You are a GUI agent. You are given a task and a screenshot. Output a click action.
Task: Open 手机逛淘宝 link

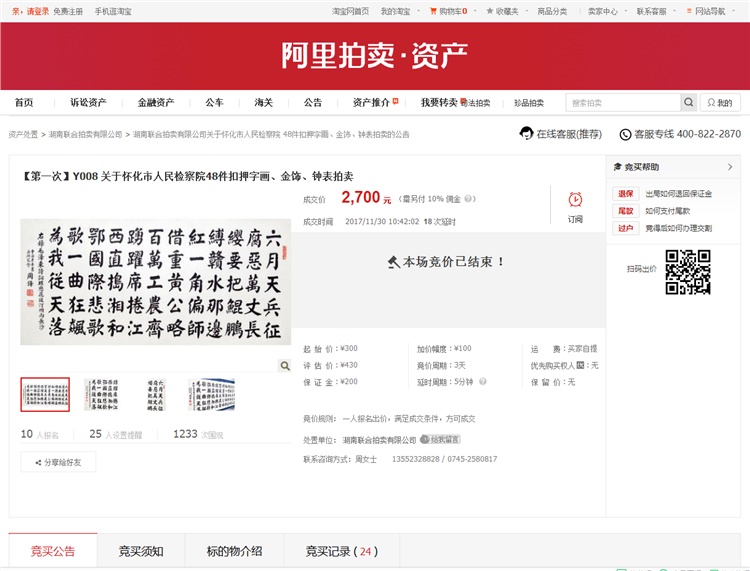point(113,11)
